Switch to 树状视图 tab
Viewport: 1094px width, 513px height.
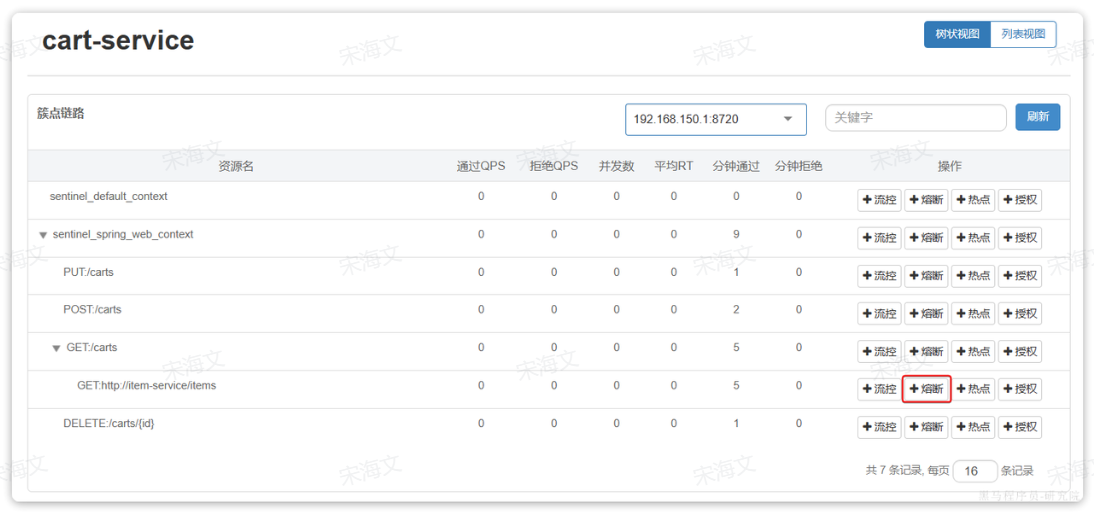957,34
